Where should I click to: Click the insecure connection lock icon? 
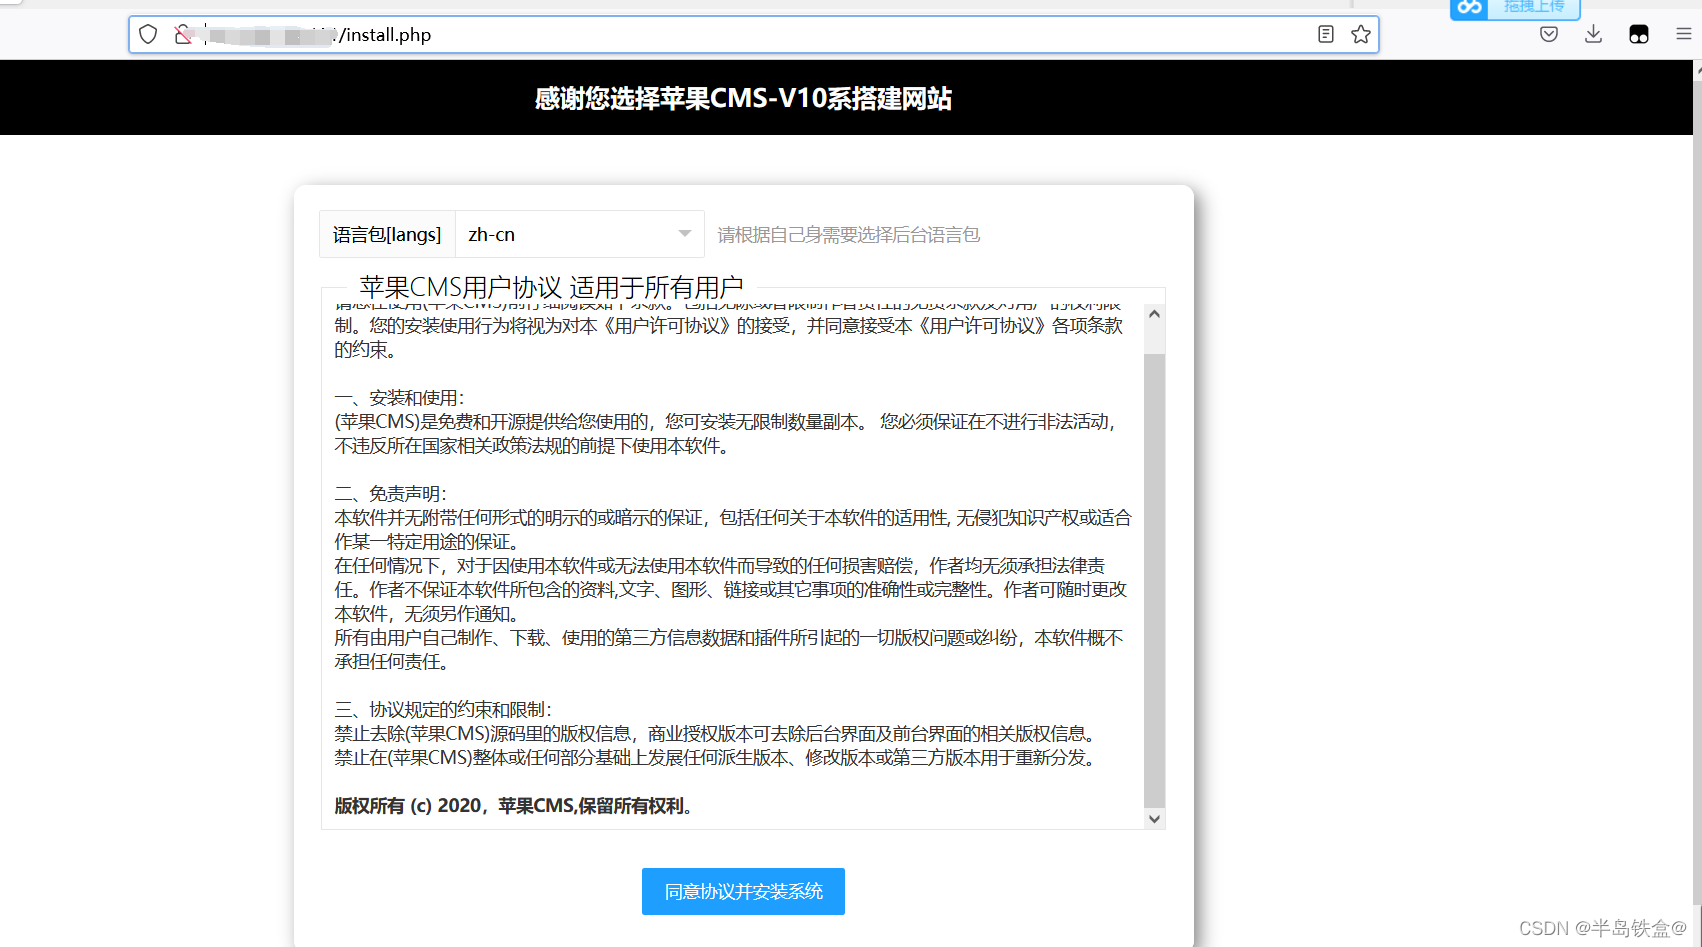pyautogui.click(x=183, y=34)
